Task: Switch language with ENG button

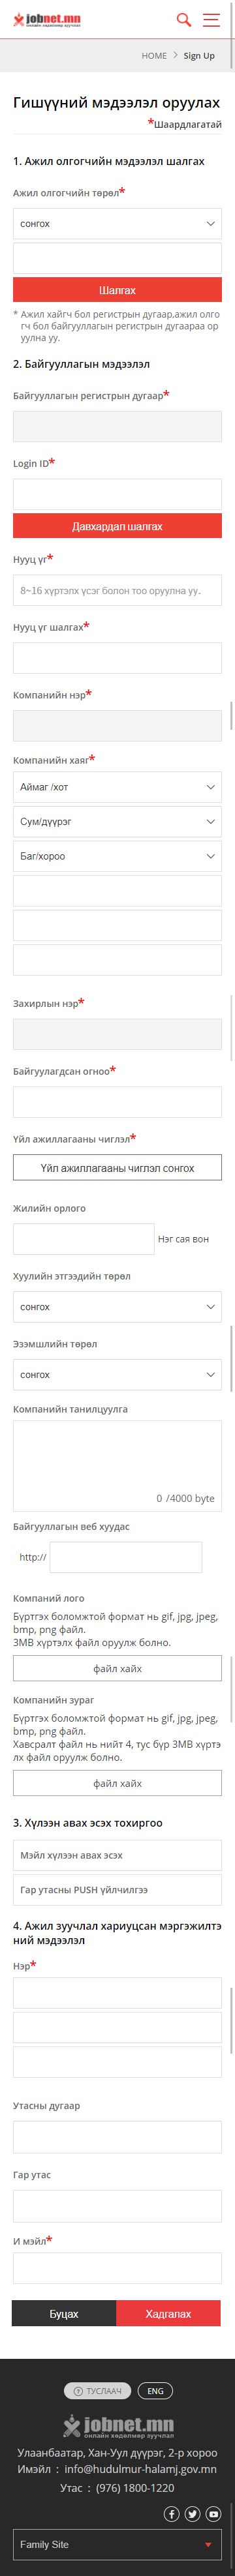Action: click(x=155, y=2391)
